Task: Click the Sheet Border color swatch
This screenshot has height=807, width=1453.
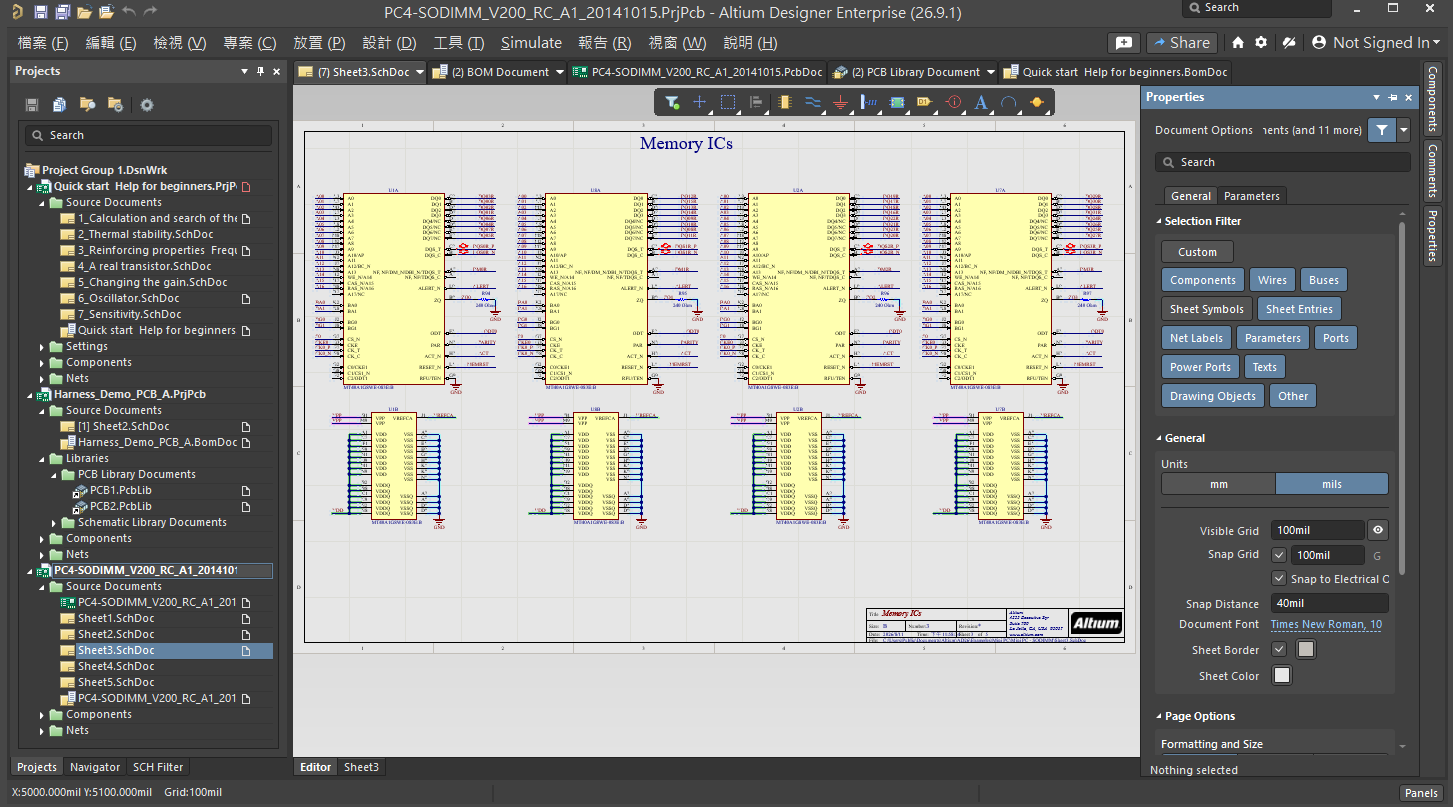Action: (1305, 649)
